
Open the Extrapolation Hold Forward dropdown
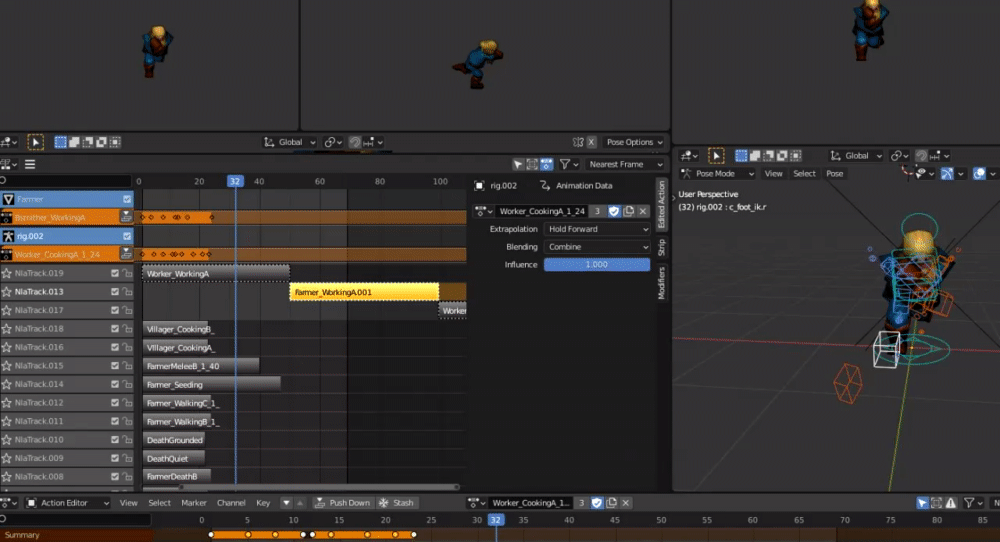click(x=597, y=229)
